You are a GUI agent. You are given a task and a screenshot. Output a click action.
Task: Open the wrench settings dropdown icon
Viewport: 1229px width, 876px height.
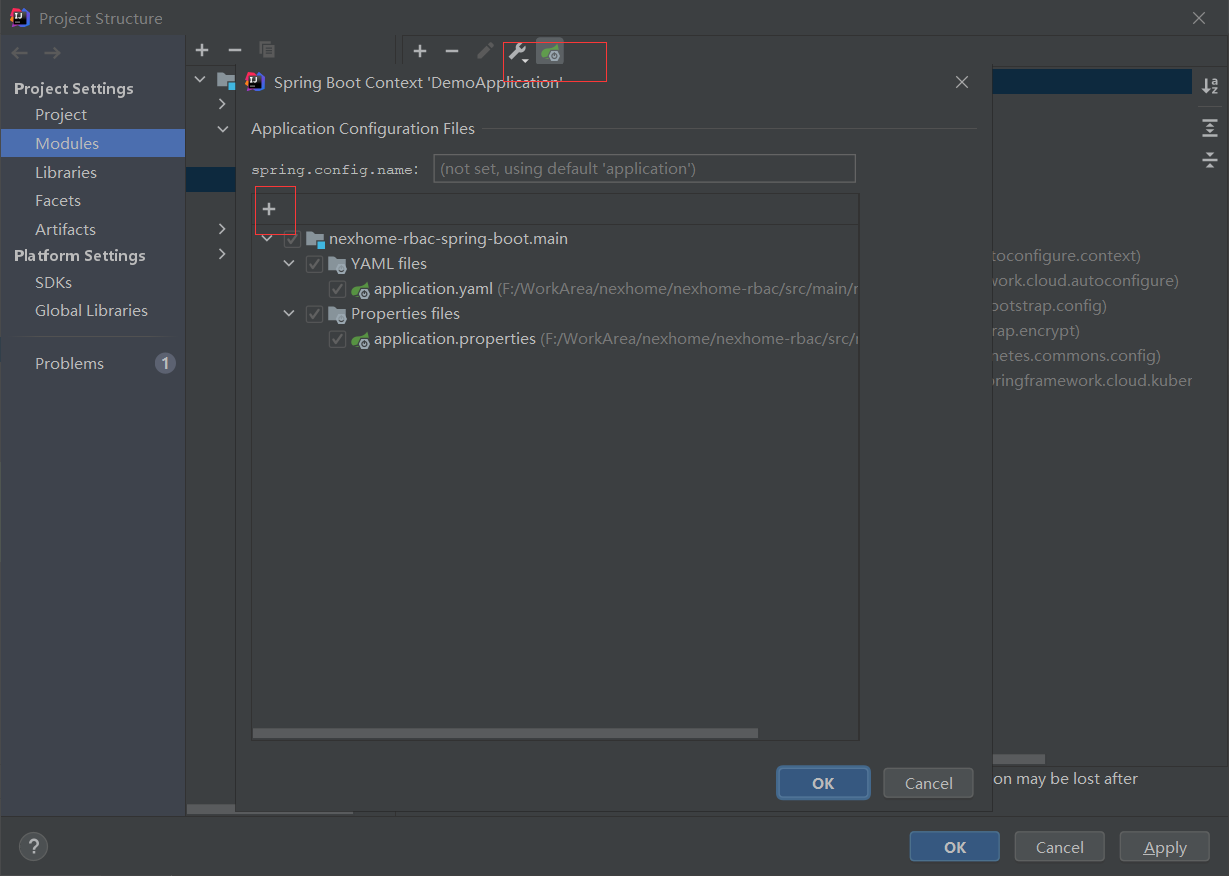(x=518, y=52)
